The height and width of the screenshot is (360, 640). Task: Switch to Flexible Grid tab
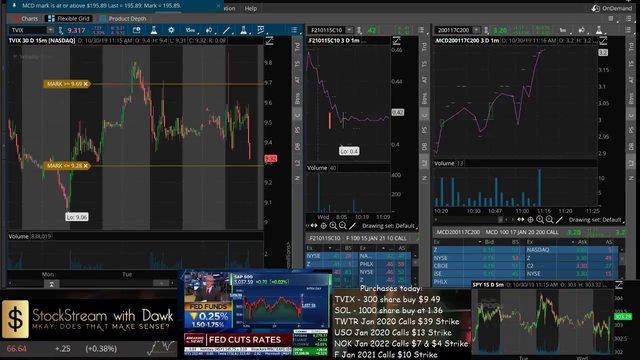tap(69, 18)
